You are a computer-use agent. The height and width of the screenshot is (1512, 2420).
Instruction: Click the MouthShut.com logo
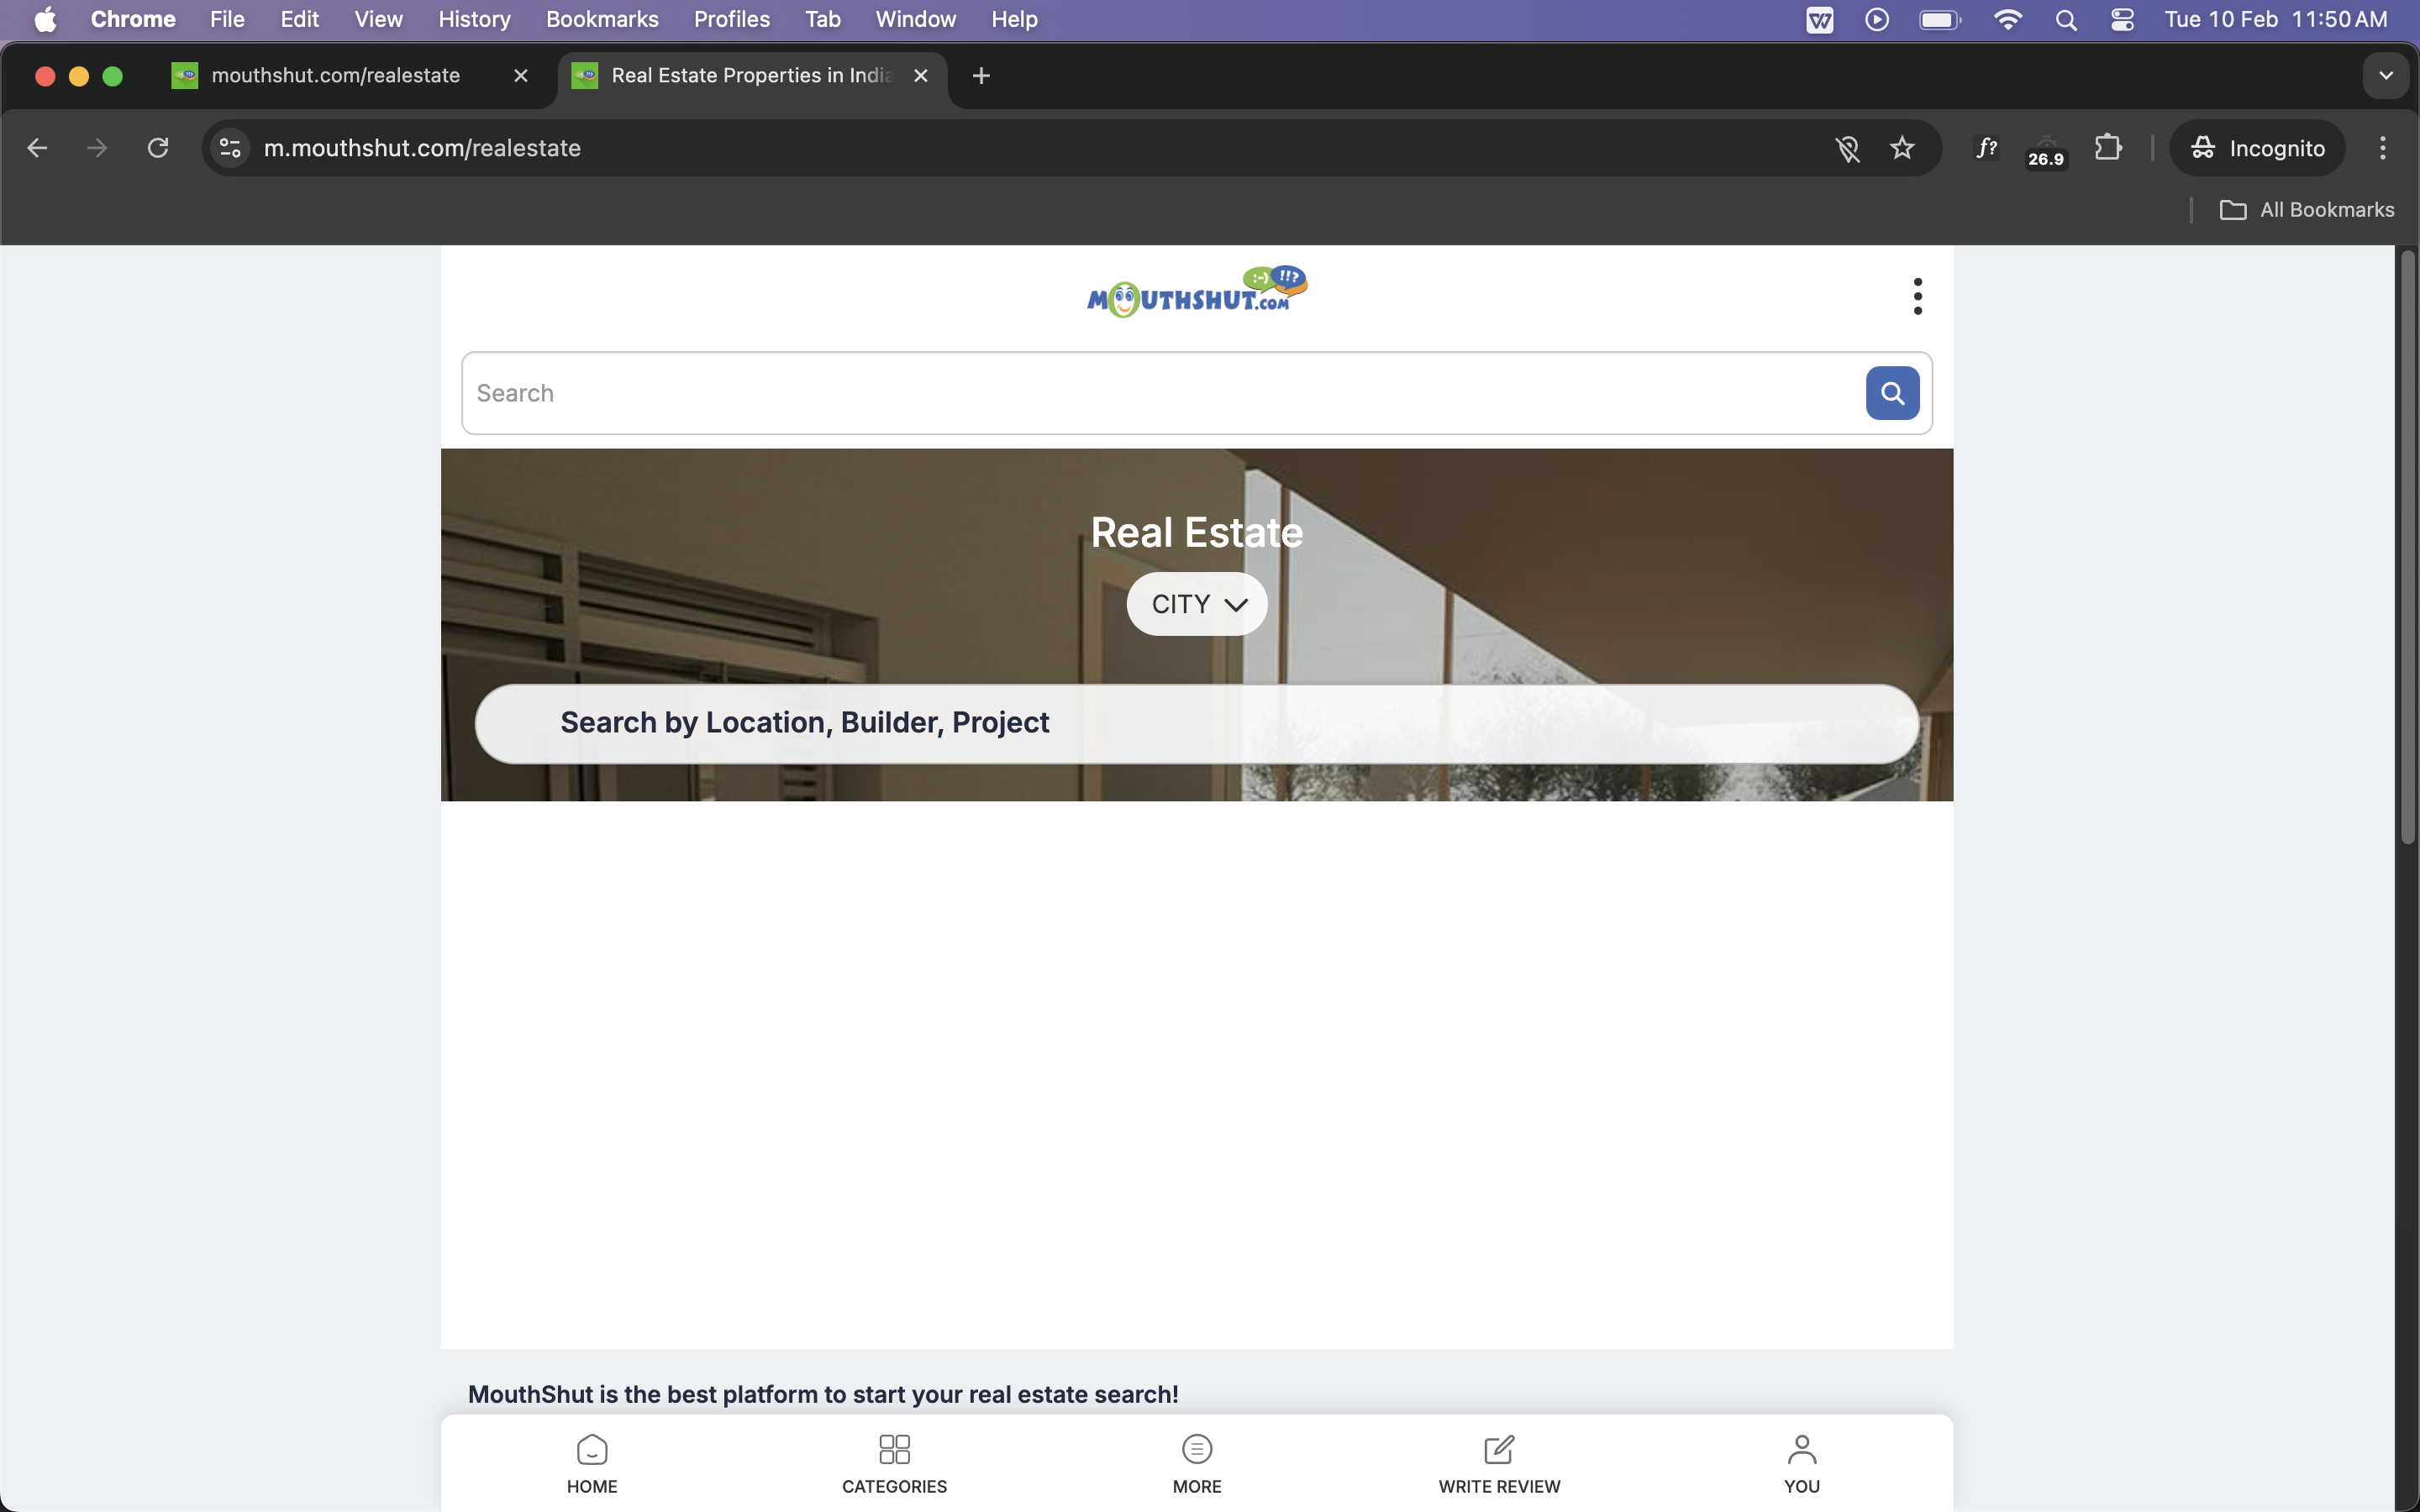pyautogui.click(x=1196, y=292)
